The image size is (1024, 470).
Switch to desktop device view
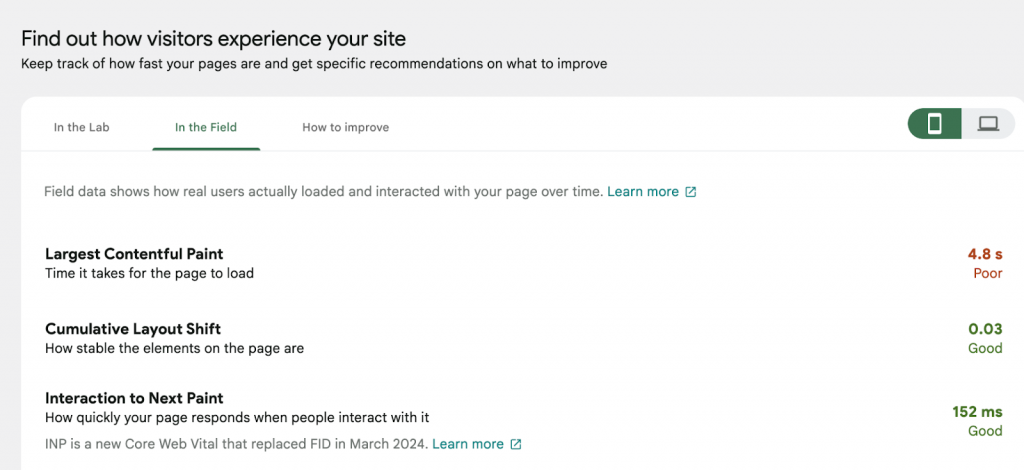[x=988, y=124]
